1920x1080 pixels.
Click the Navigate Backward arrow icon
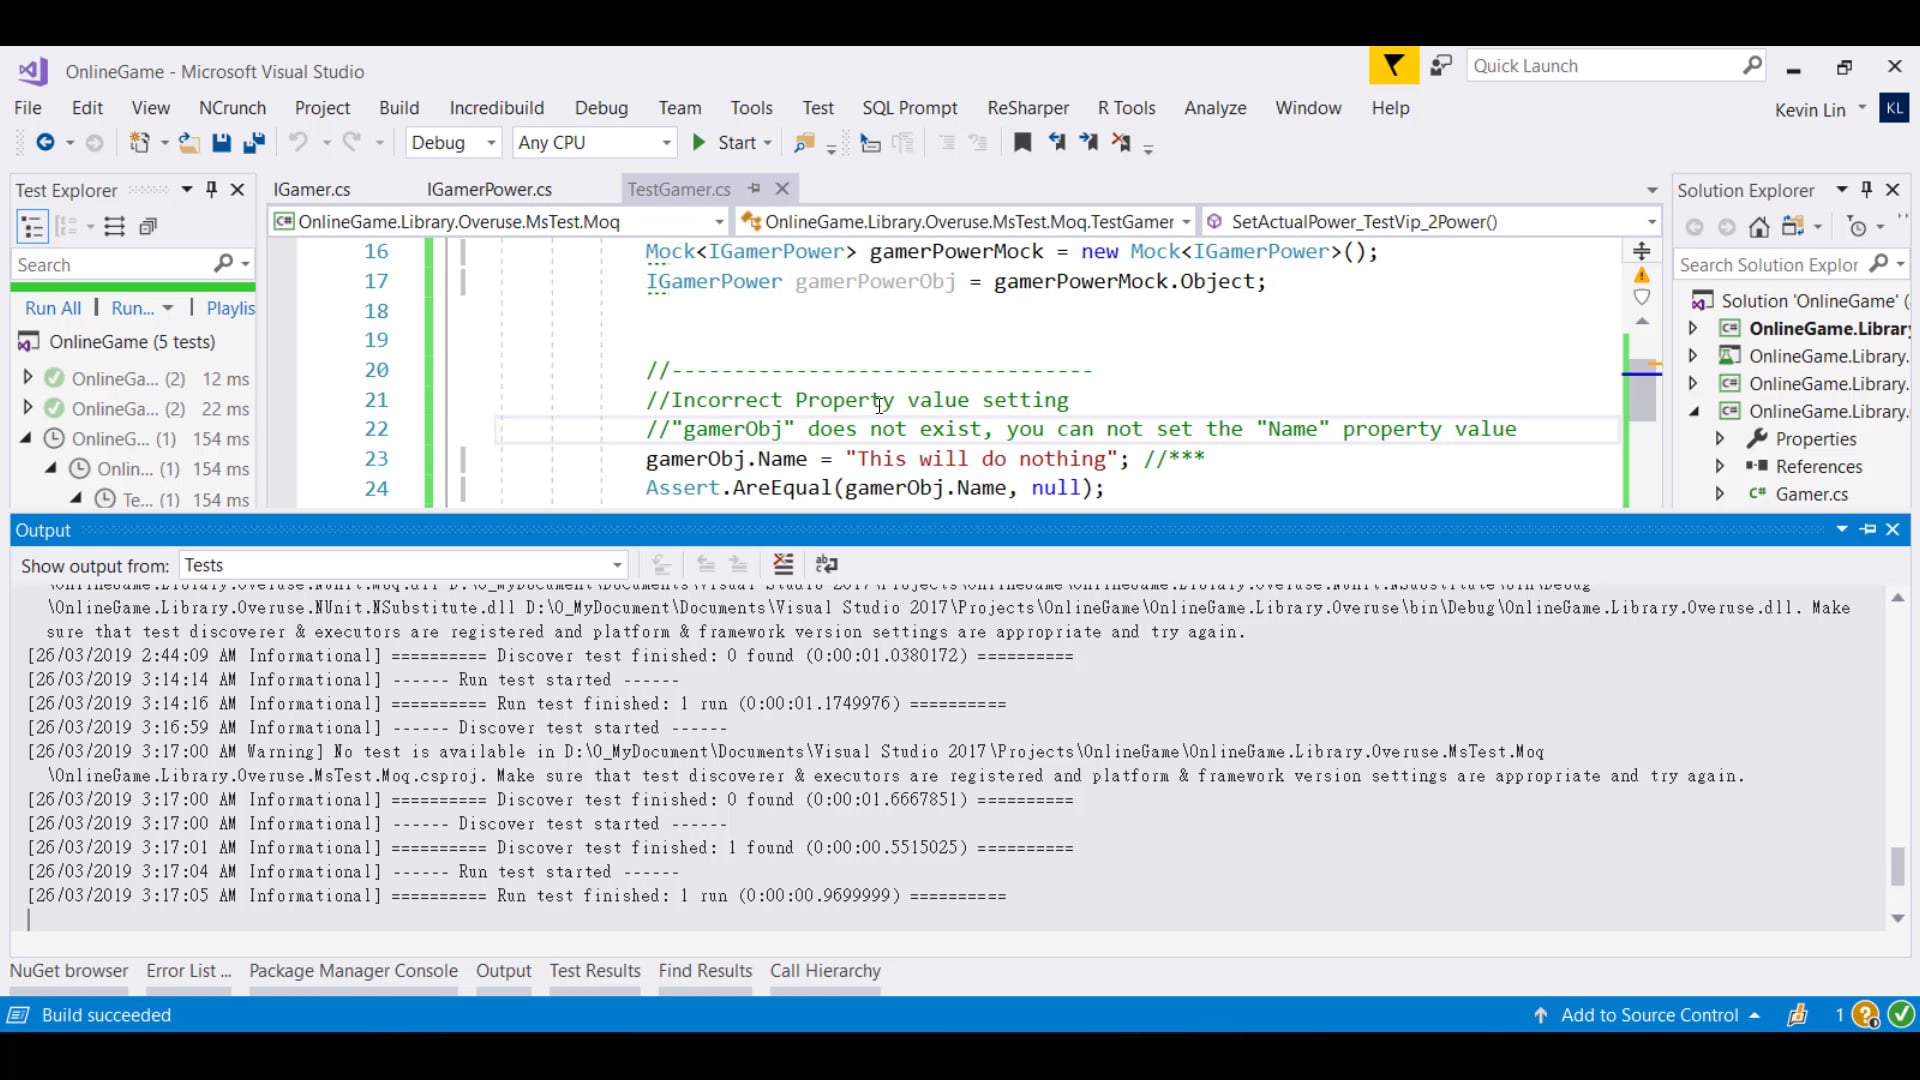click(45, 143)
